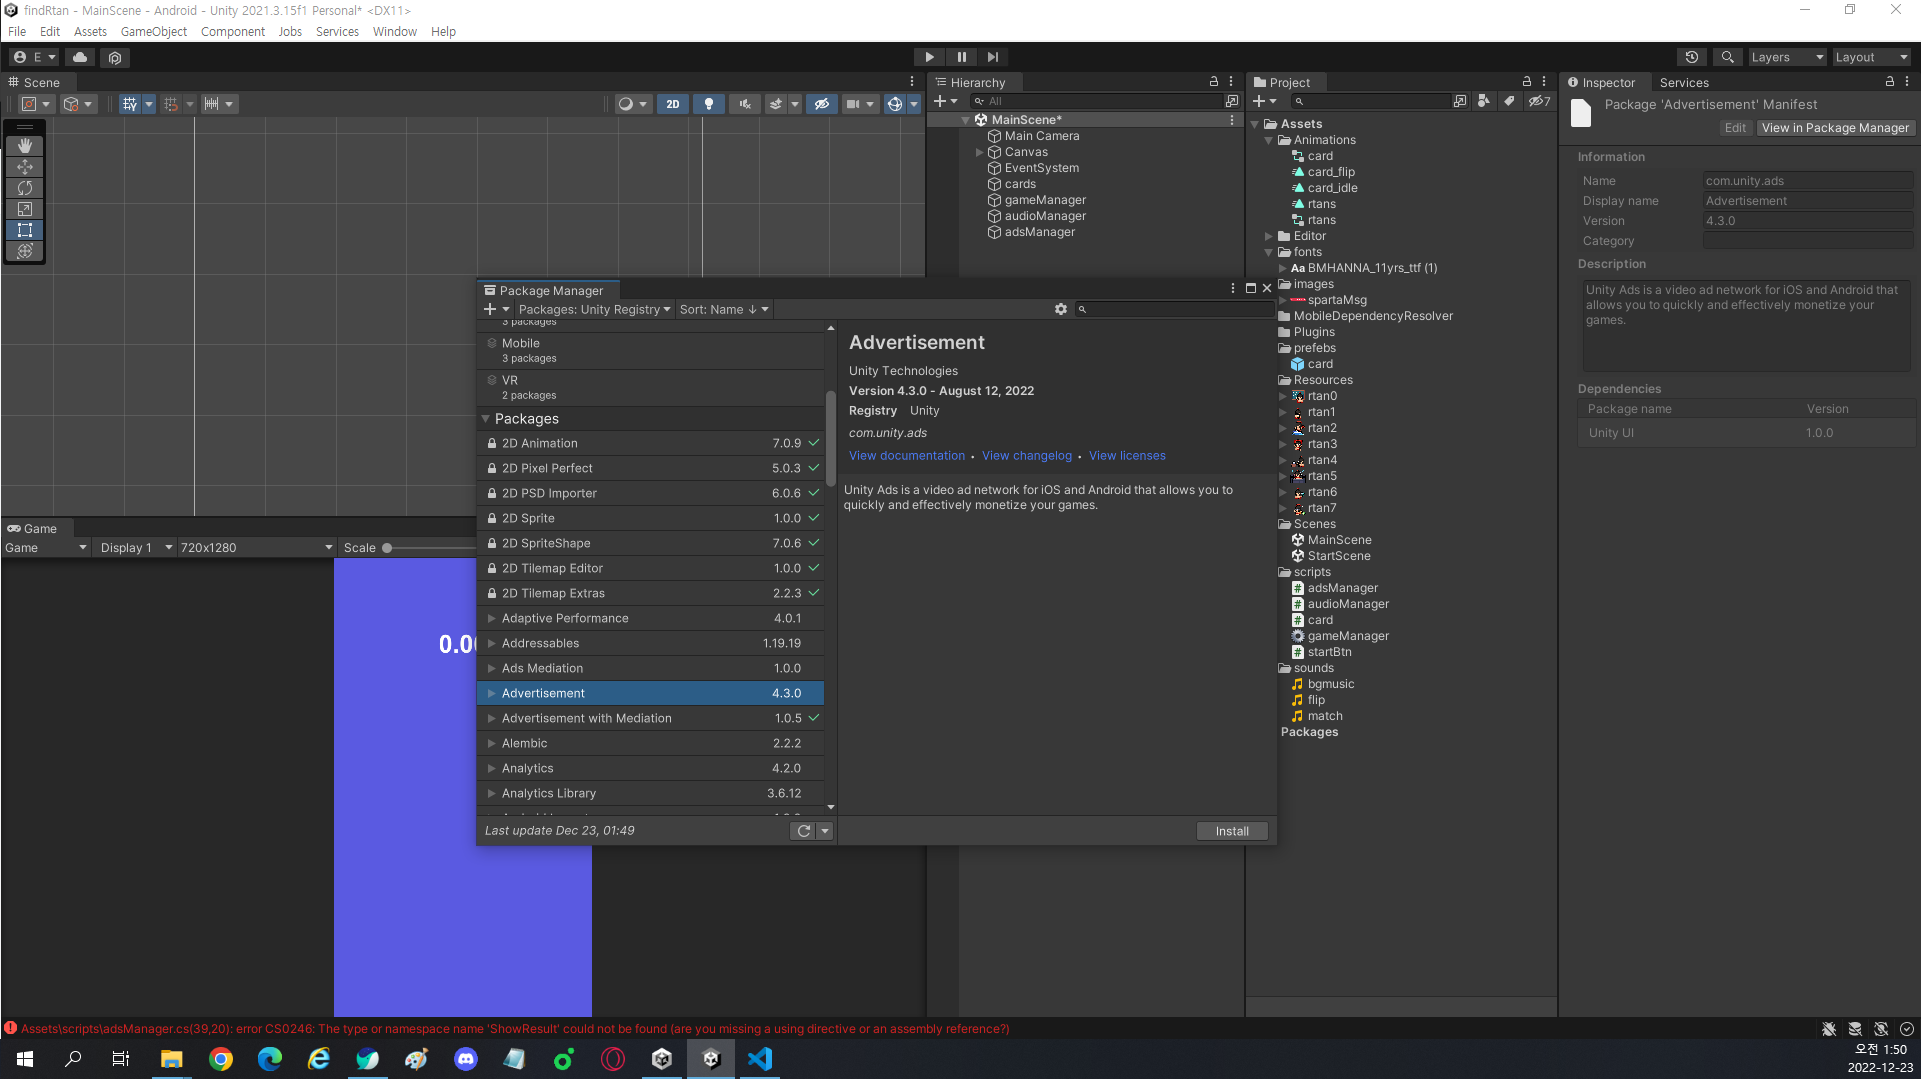Expand Adaptive Performance package entry
The width and height of the screenshot is (1921, 1079).
pos(492,618)
